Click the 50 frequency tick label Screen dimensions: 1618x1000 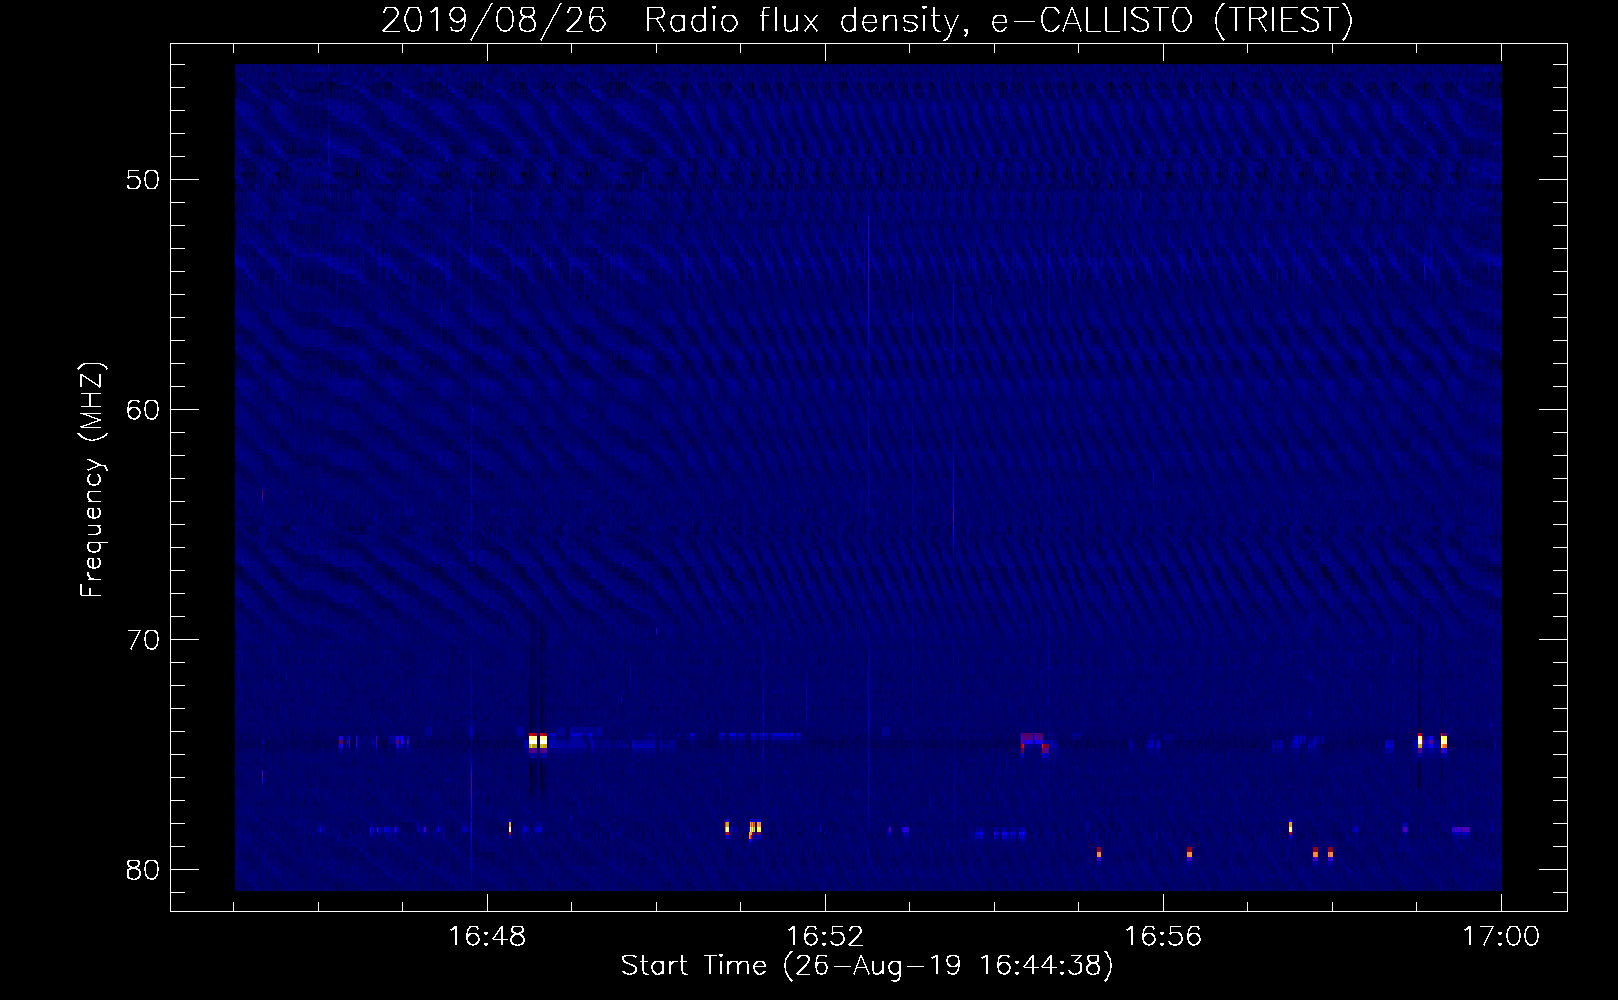(143, 180)
